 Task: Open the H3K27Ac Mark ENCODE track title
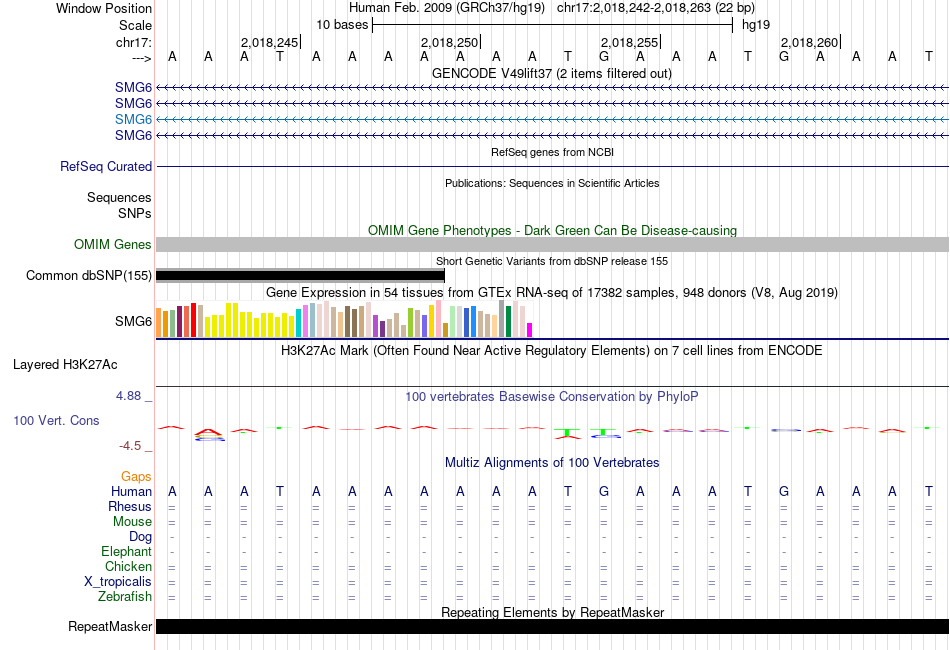[x=552, y=351]
